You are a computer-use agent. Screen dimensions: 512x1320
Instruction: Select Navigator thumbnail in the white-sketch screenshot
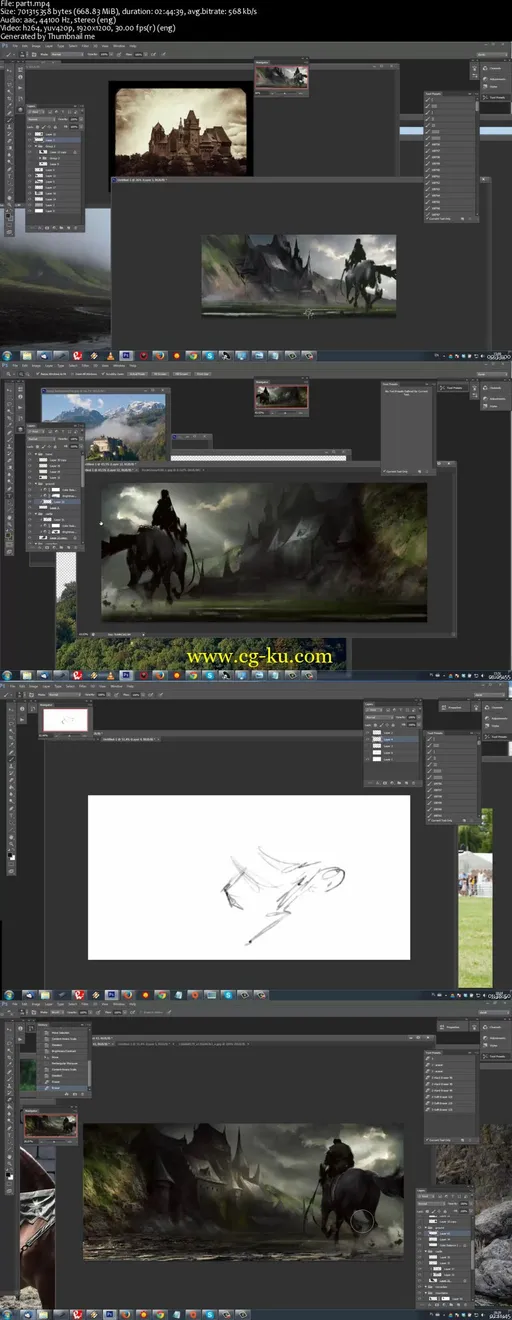point(65,720)
